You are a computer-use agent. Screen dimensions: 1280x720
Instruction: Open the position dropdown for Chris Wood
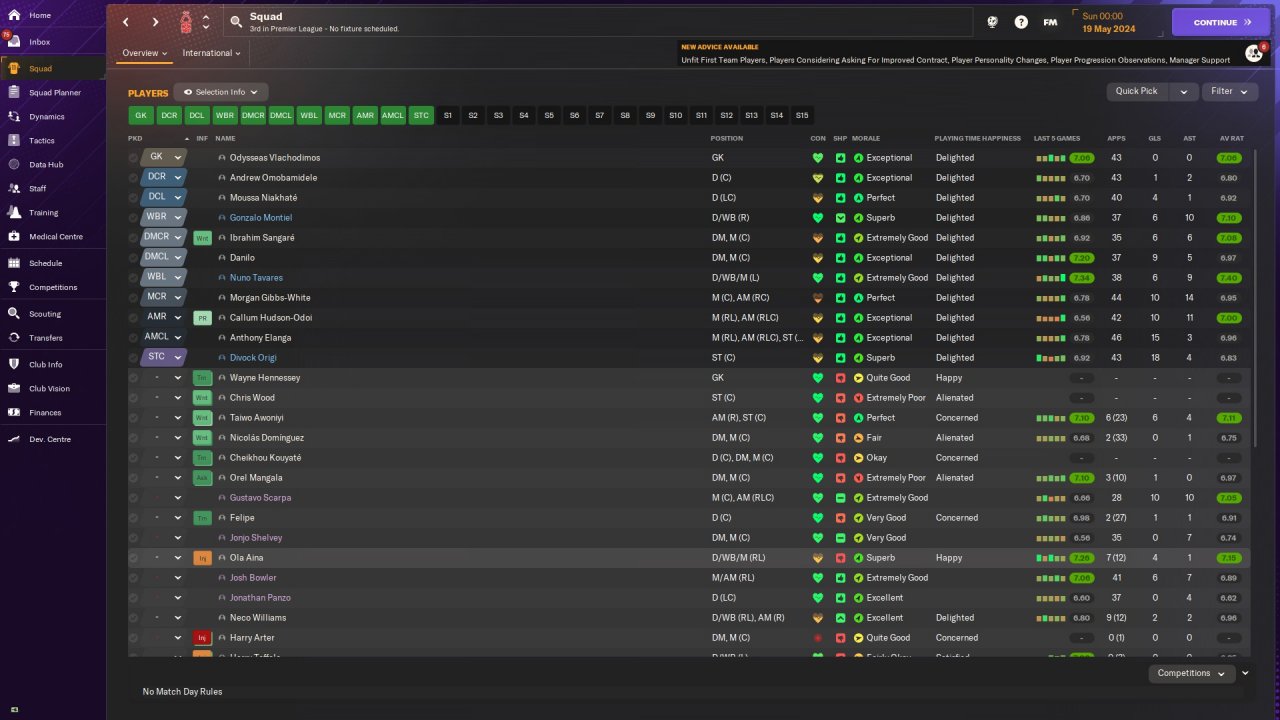pos(164,398)
